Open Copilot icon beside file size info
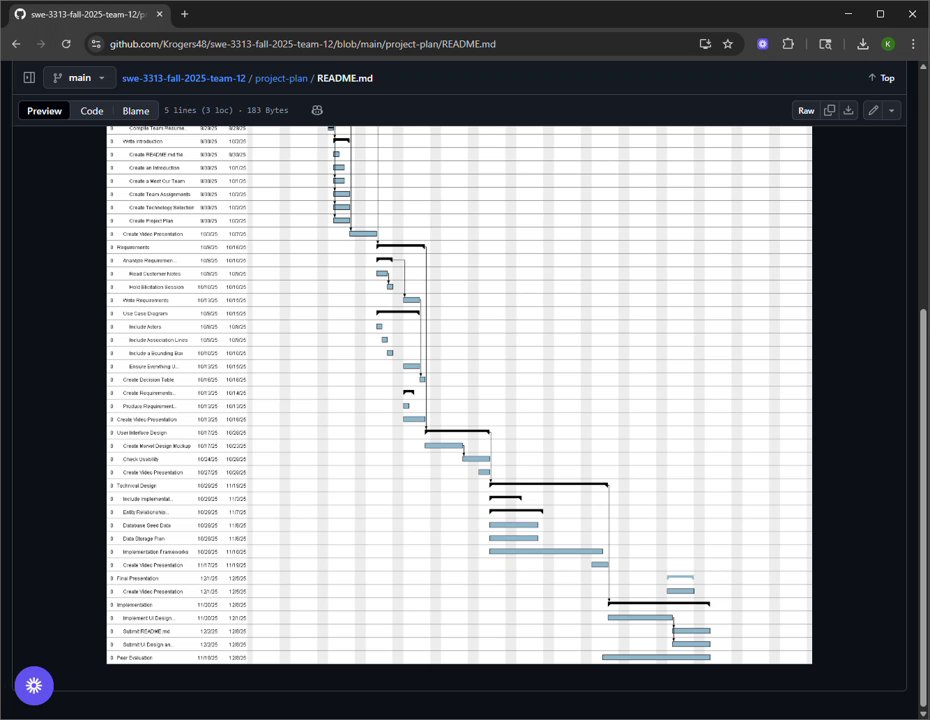This screenshot has width=930, height=720. [x=317, y=110]
